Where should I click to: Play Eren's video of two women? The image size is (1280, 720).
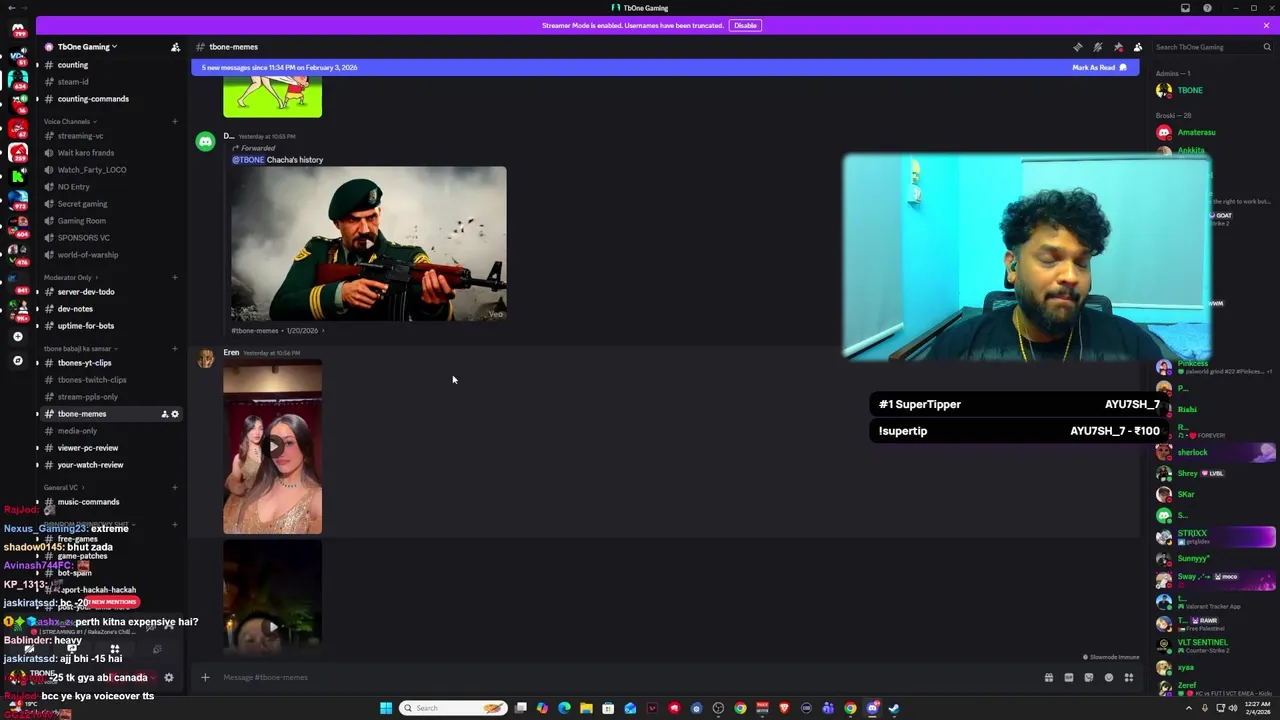click(272, 447)
